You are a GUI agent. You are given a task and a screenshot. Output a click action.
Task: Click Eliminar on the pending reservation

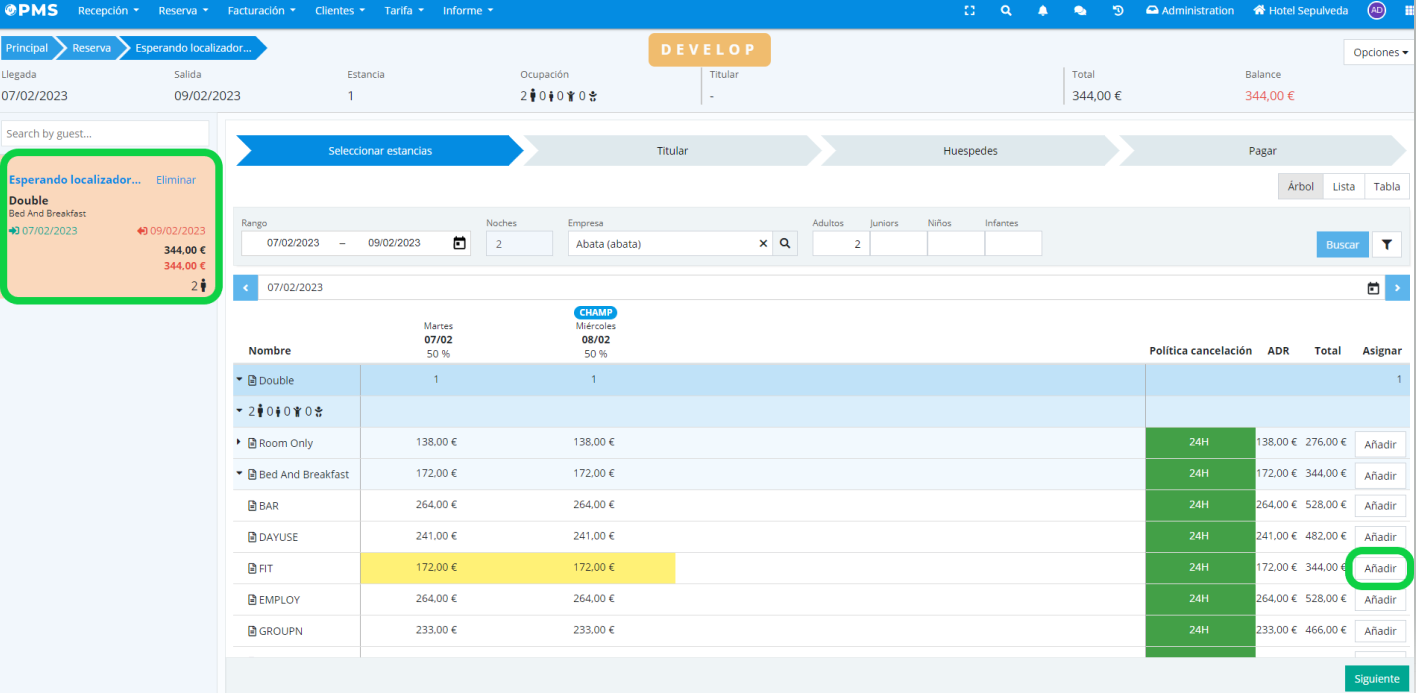click(176, 180)
